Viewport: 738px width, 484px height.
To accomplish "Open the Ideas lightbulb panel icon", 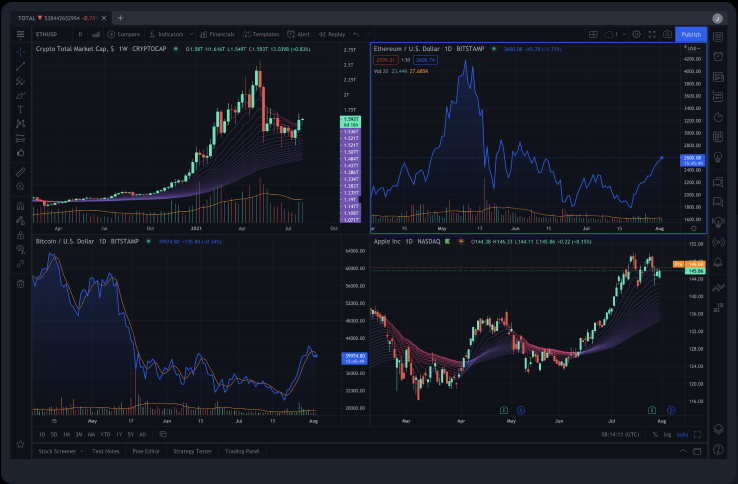I will (718, 157).
